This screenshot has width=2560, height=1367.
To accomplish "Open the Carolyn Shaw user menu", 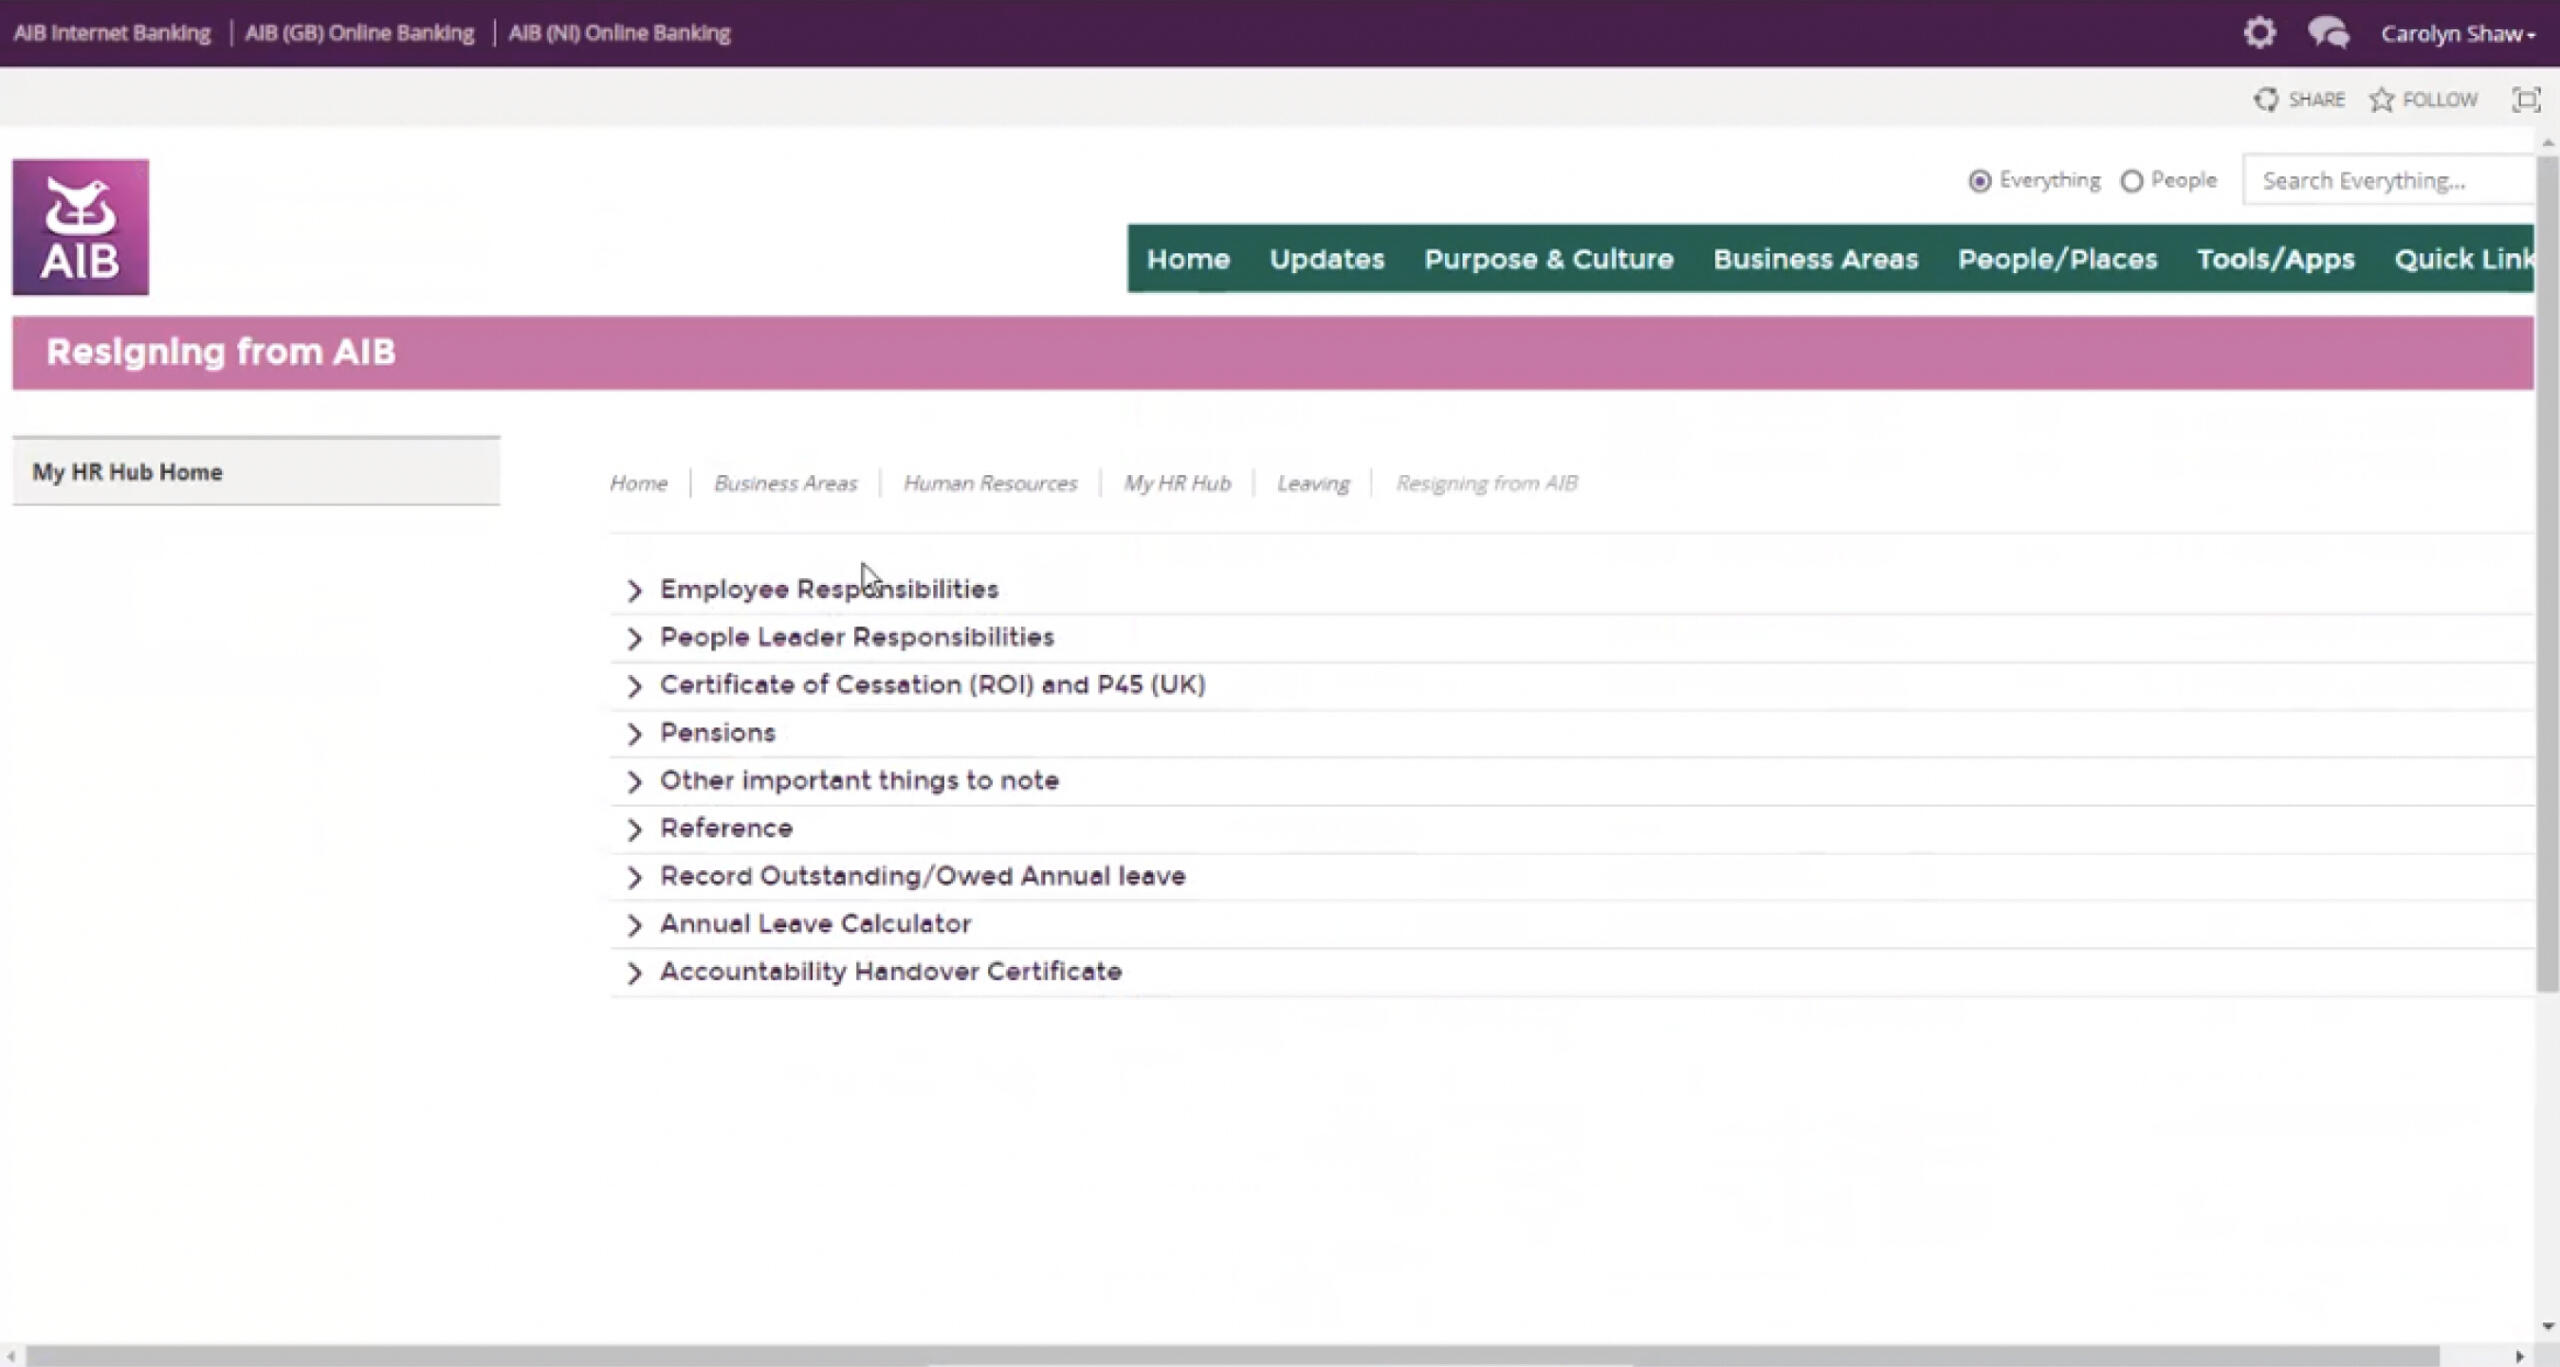I will 2458,32.
